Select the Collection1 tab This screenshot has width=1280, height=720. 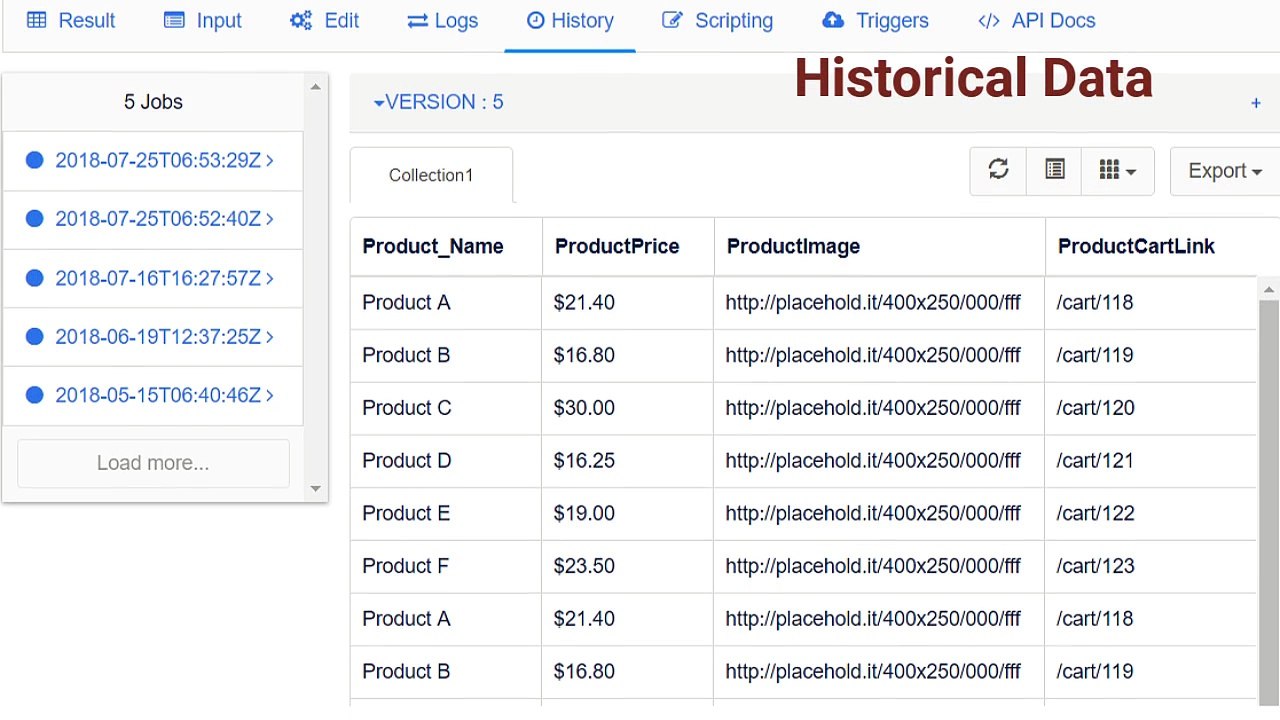(431, 175)
